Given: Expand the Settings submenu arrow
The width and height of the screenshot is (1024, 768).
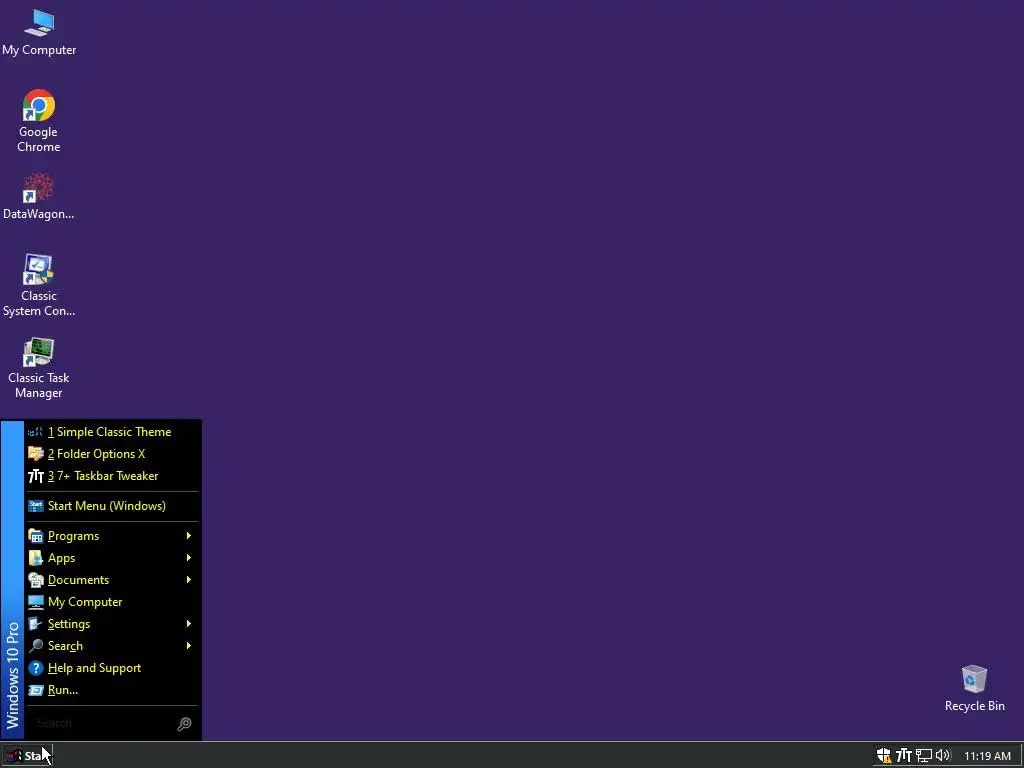Looking at the screenshot, I should coord(189,624).
